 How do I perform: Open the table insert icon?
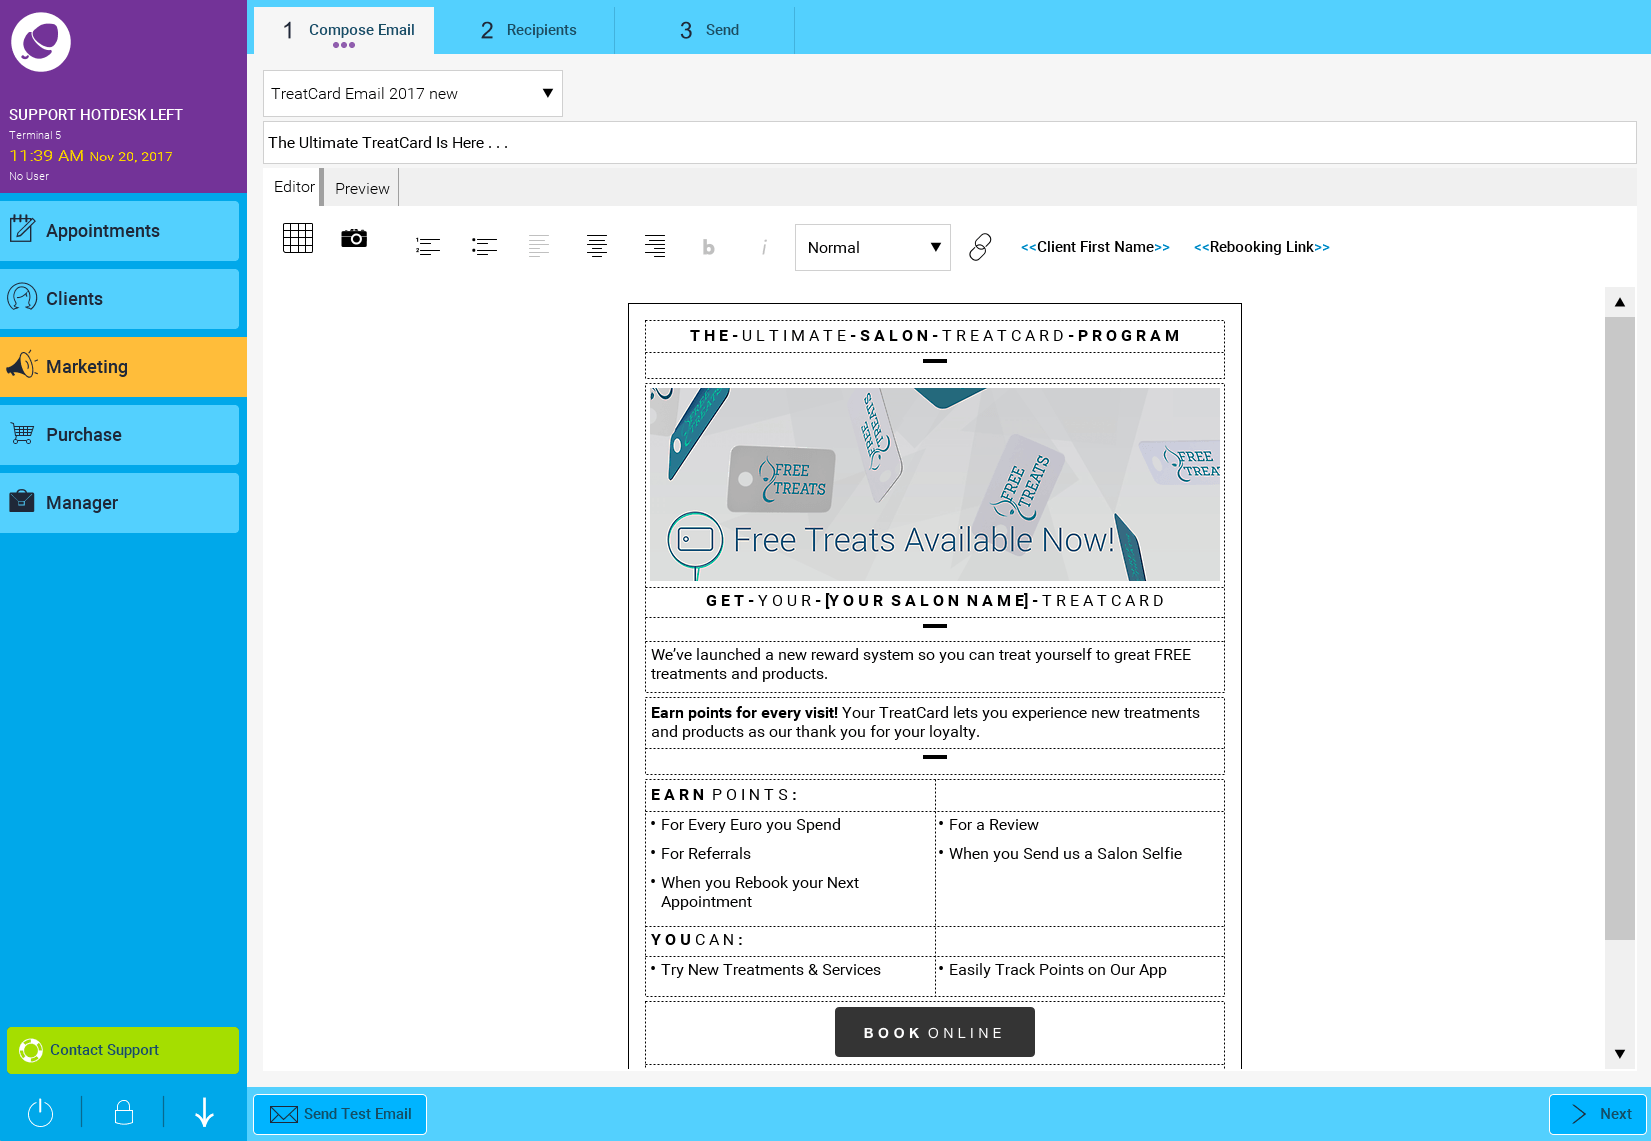(297, 238)
